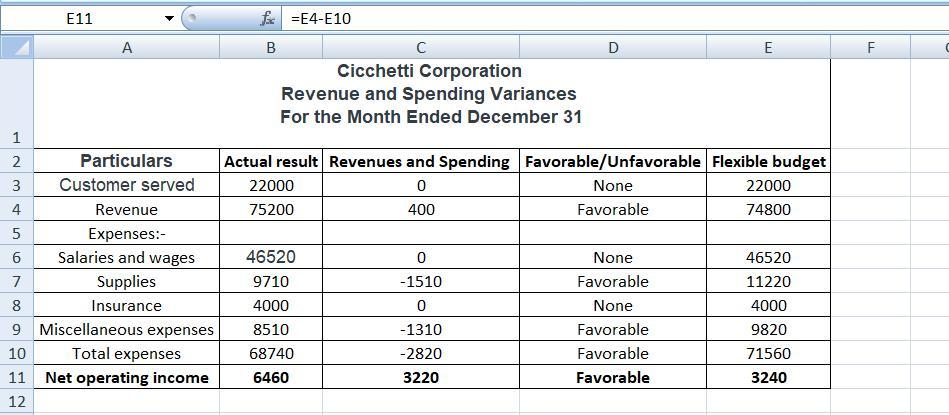Viewport: 949px width, 415px height.
Task: Select column C header
Action: coord(421,47)
